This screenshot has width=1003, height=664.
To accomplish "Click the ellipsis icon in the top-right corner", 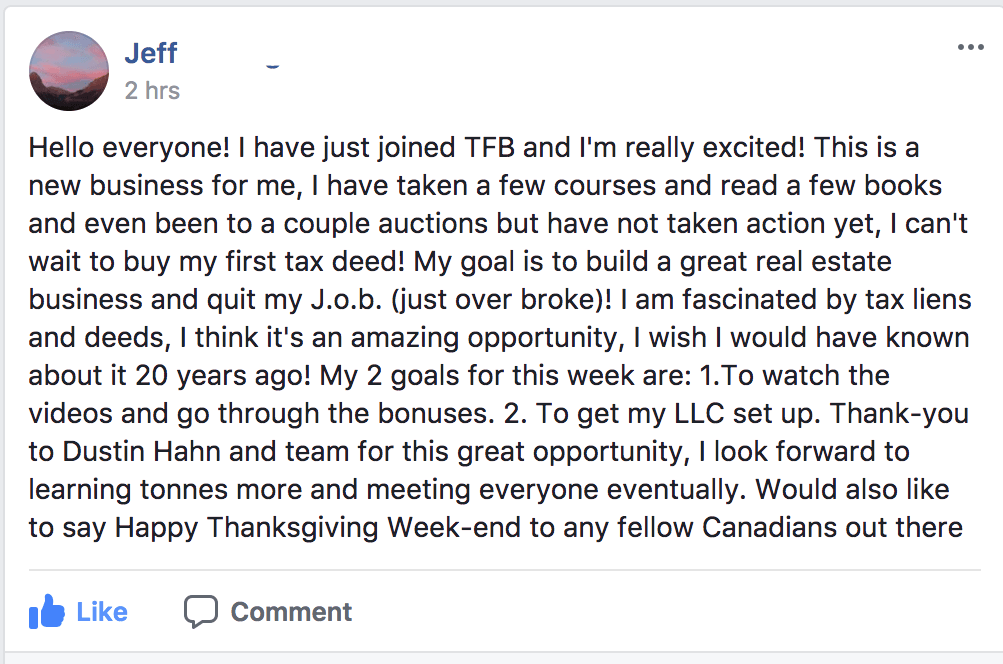I will coord(968,46).
